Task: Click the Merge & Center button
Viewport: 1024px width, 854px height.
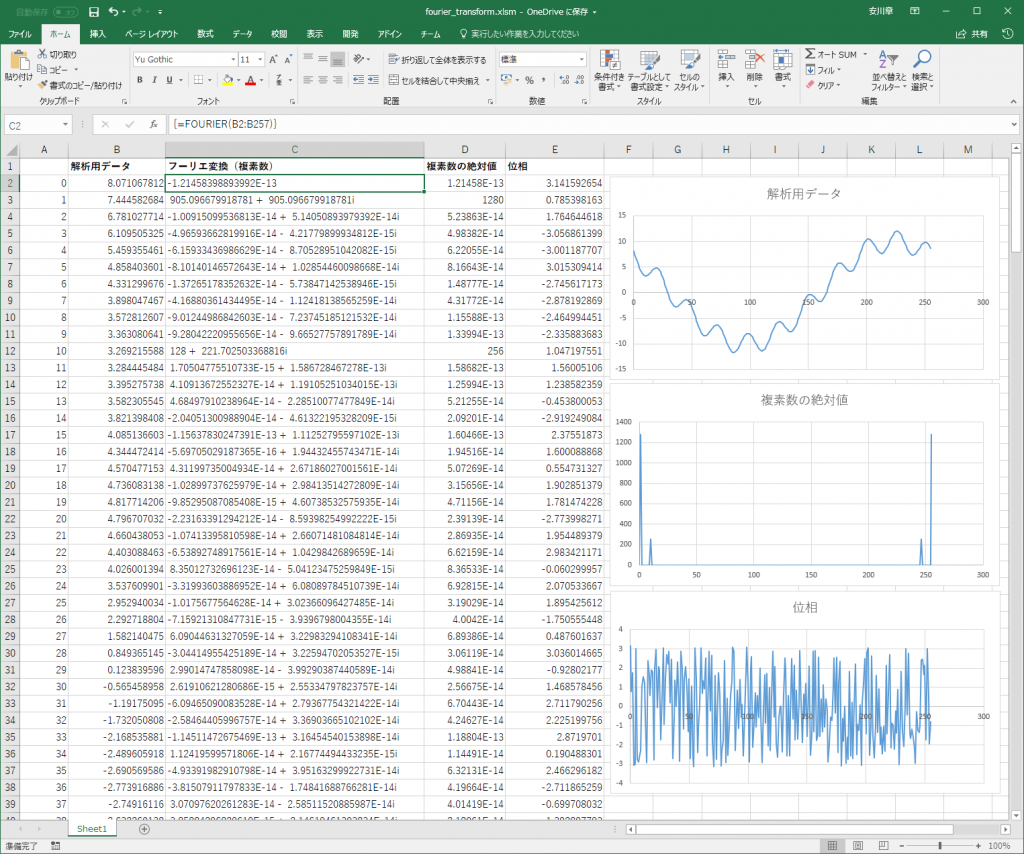Action: point(434,80)
